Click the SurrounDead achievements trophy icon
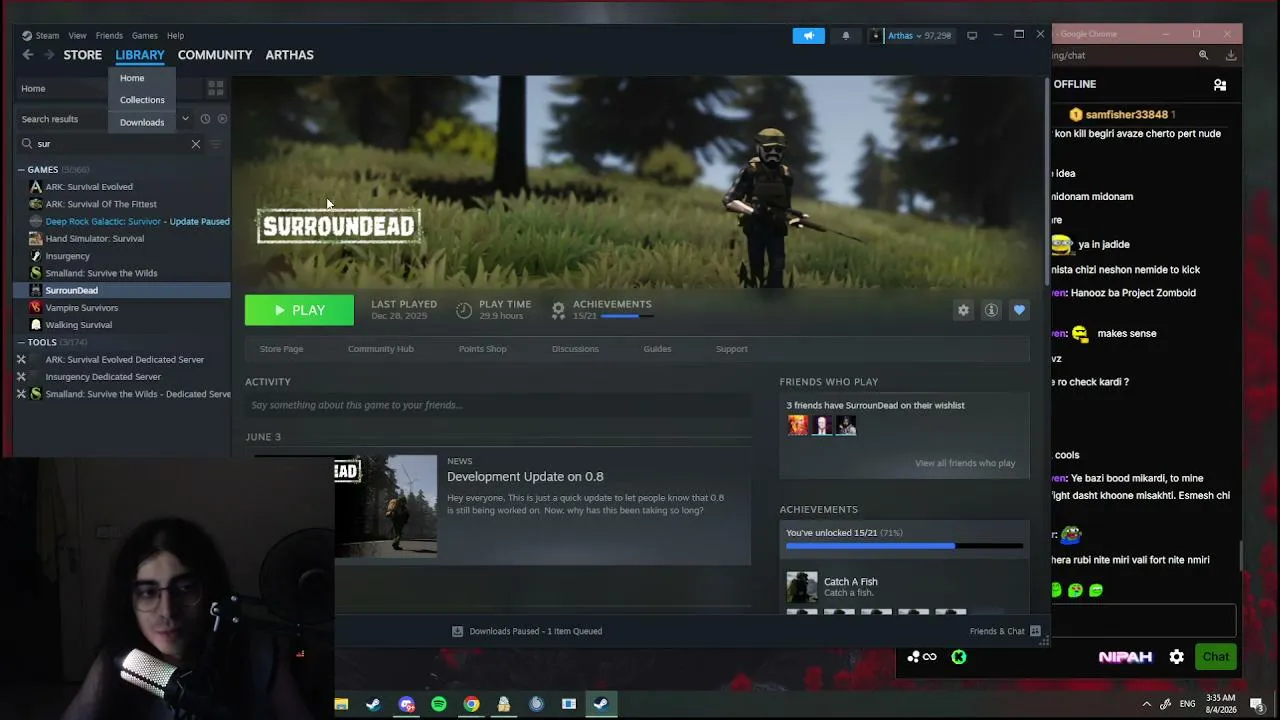The width and height of the screenshot is (1280, 720). click(x=558, y=310)
